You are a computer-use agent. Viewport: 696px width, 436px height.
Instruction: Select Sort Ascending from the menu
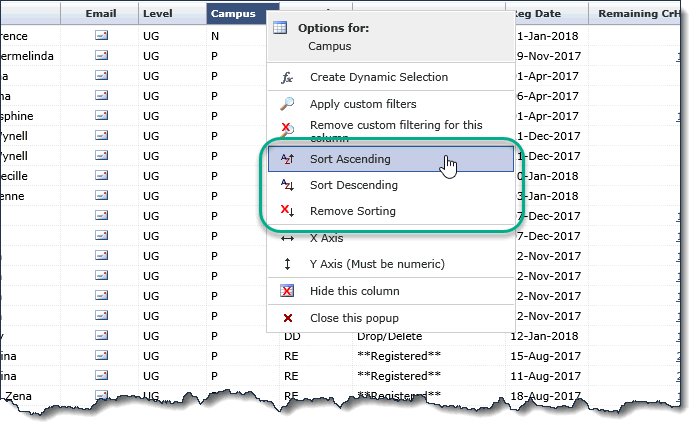coord(350,159)
